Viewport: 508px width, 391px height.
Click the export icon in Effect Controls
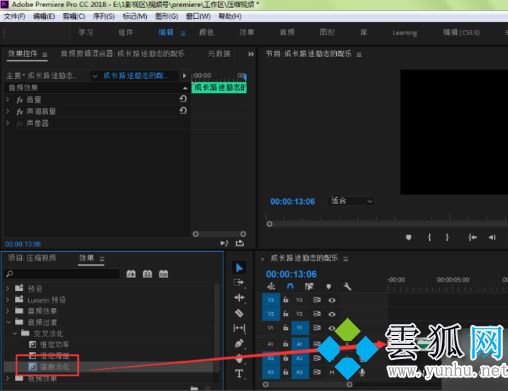point(240,243)
